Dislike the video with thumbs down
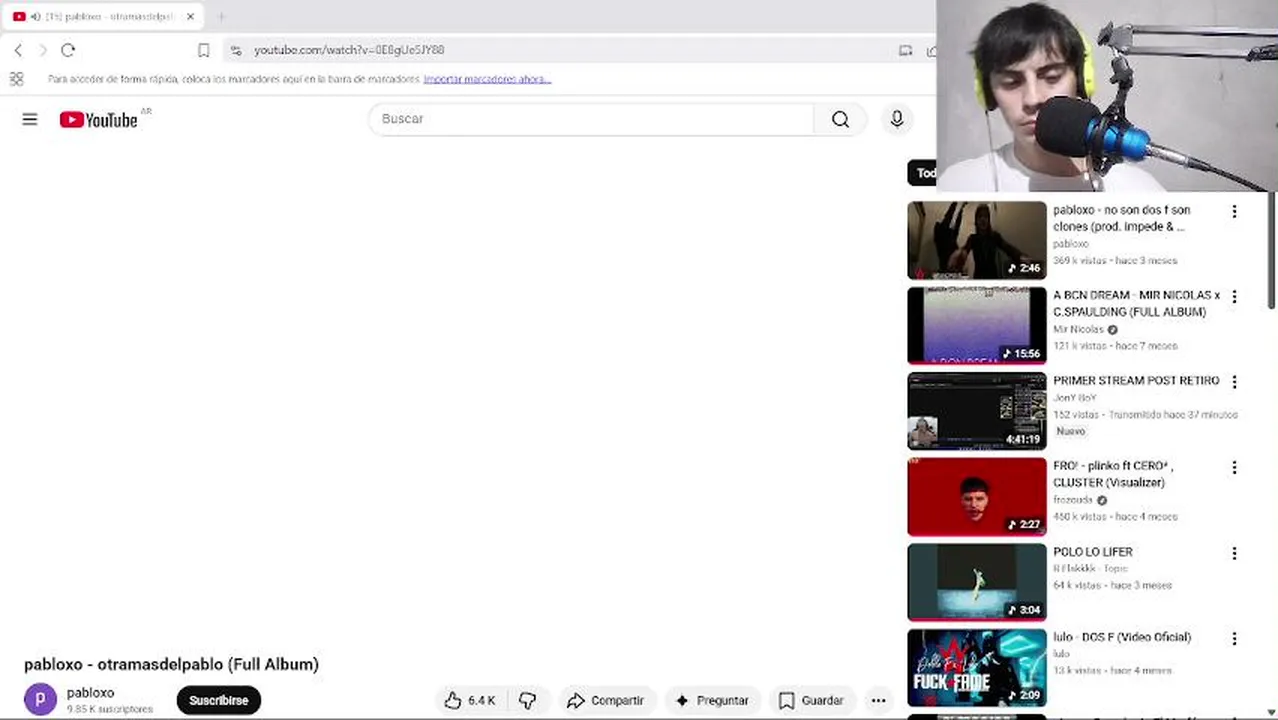 click(x=528, y=700)
